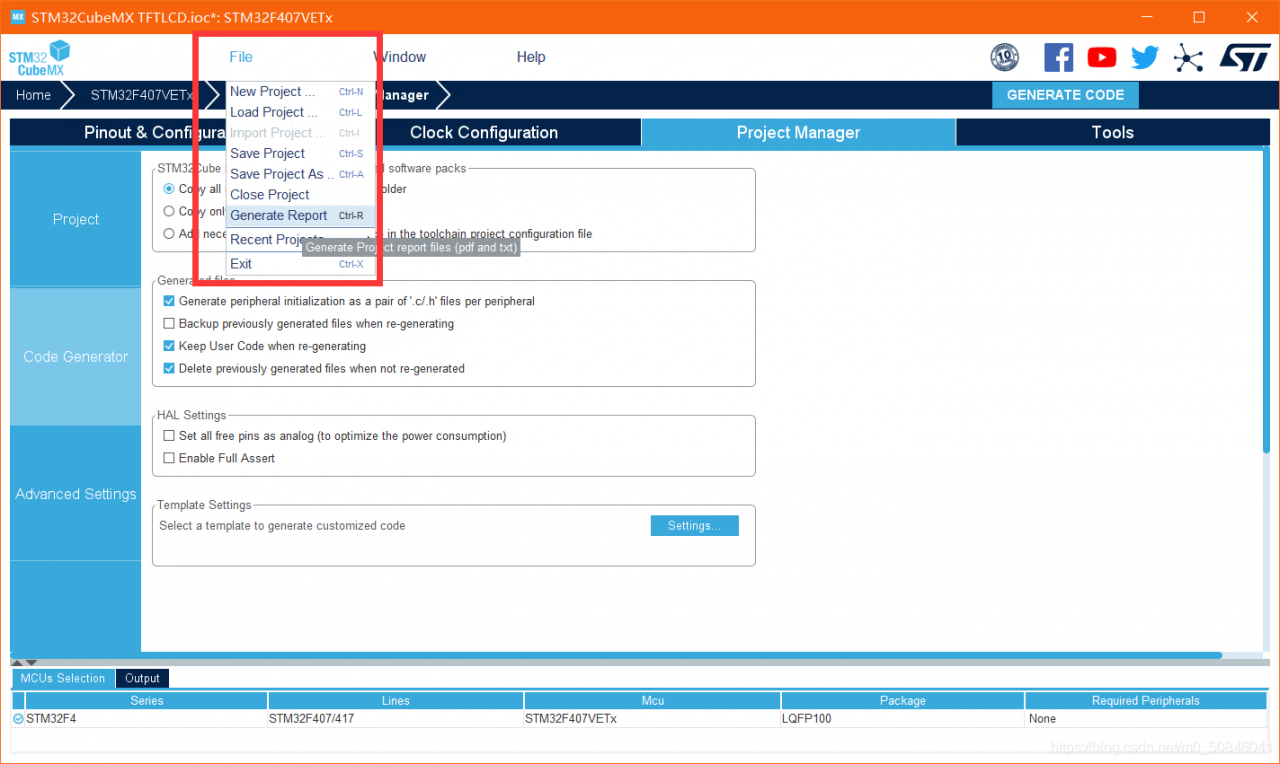Click the bottom panel collapse arrows
The image size is (1280, 764).
tap(24, 663)
